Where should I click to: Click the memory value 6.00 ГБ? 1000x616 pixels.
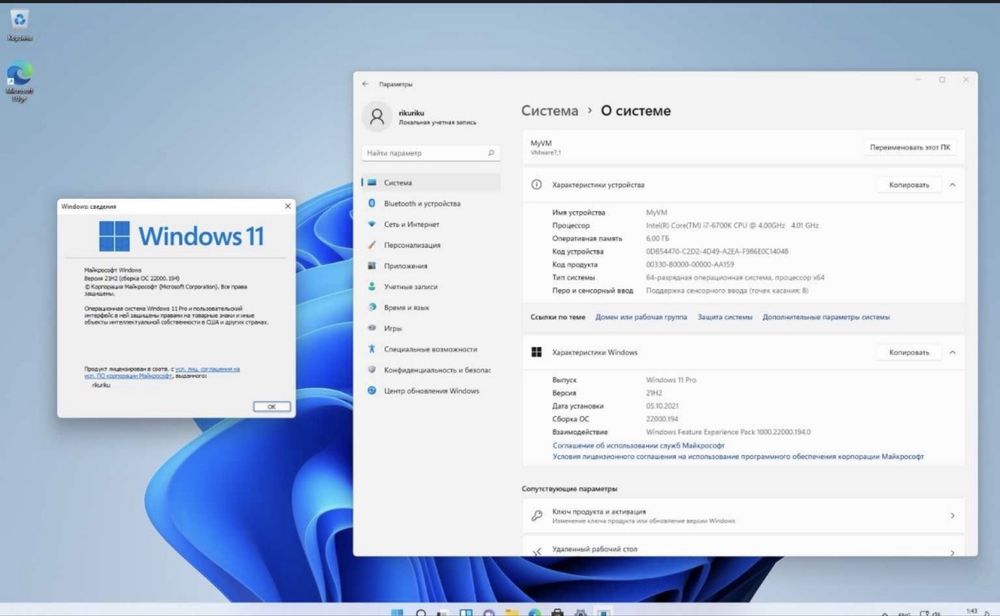click(x=658, y=238)
